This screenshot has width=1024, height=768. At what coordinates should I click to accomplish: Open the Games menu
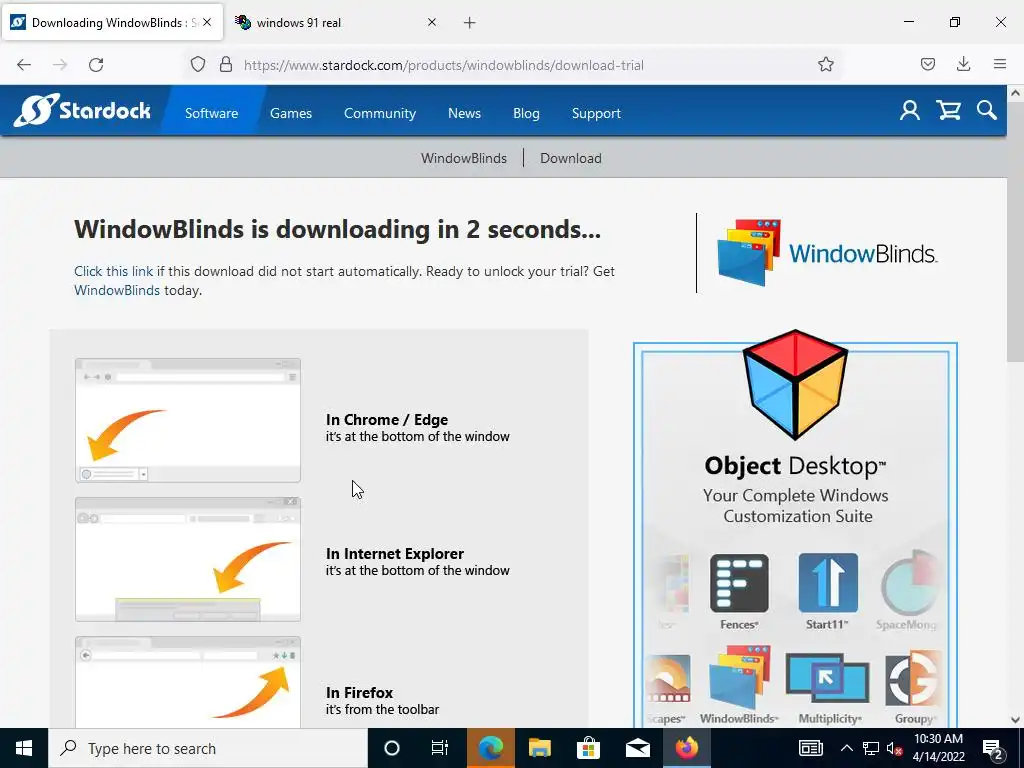pyautogui.click(x=291, y=113)
